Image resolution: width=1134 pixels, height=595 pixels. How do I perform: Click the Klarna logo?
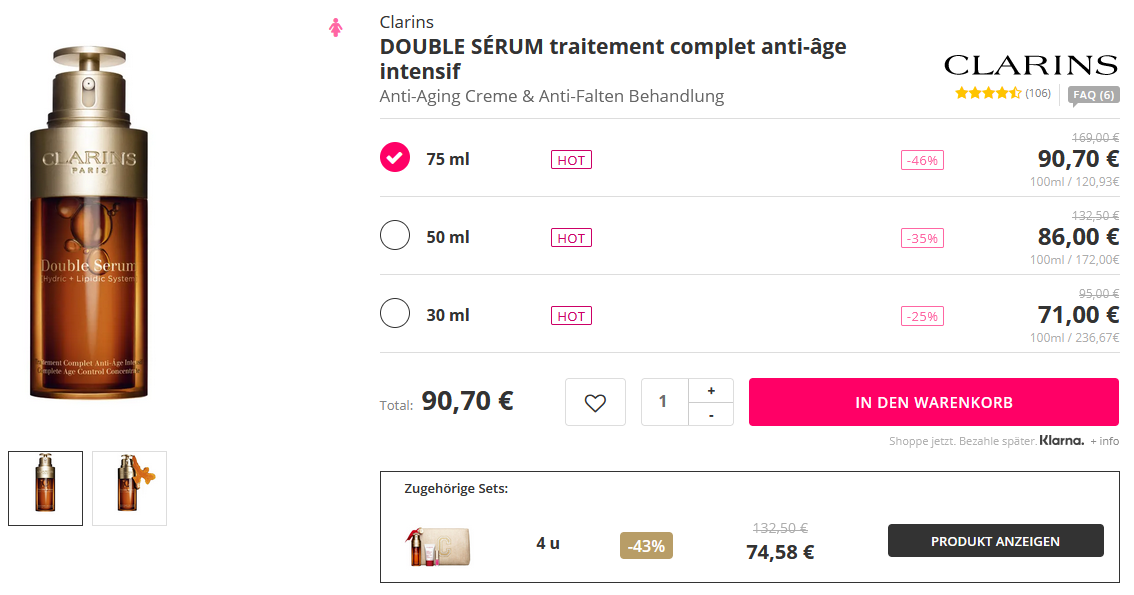click(x=1061, y=440)
